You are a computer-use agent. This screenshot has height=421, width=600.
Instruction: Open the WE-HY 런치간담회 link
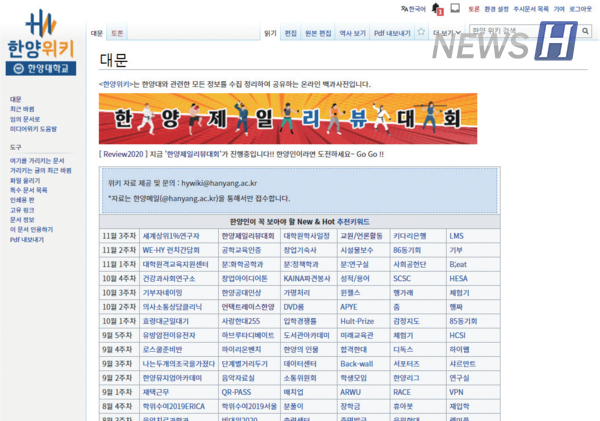tap(171, 250)
